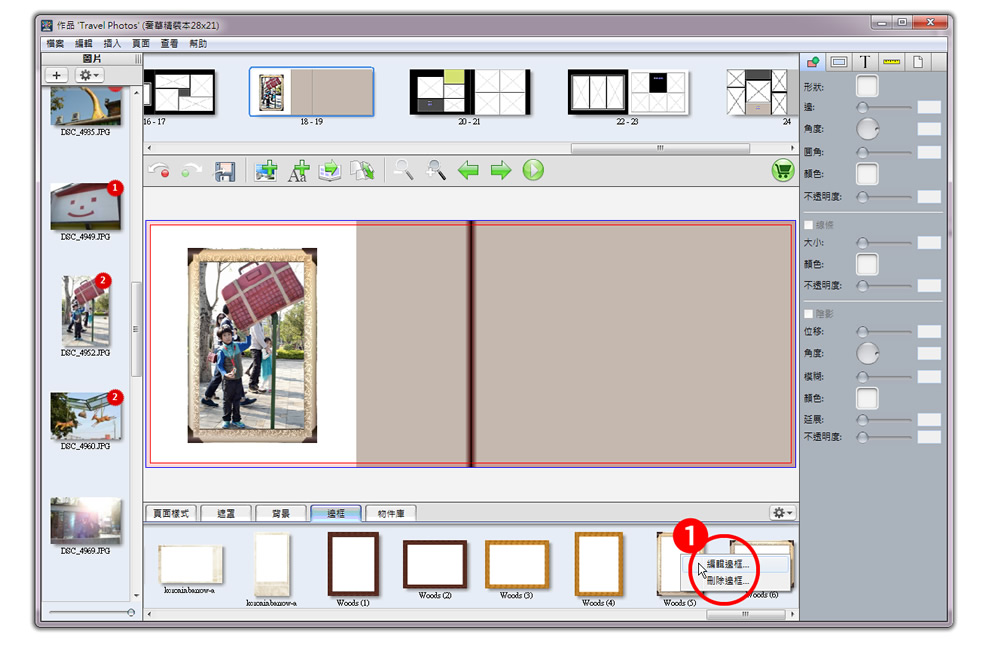Switch to the 背景 tab
Image resolution: width=992 pixels, height=645 pixels.
coord(280,513)
